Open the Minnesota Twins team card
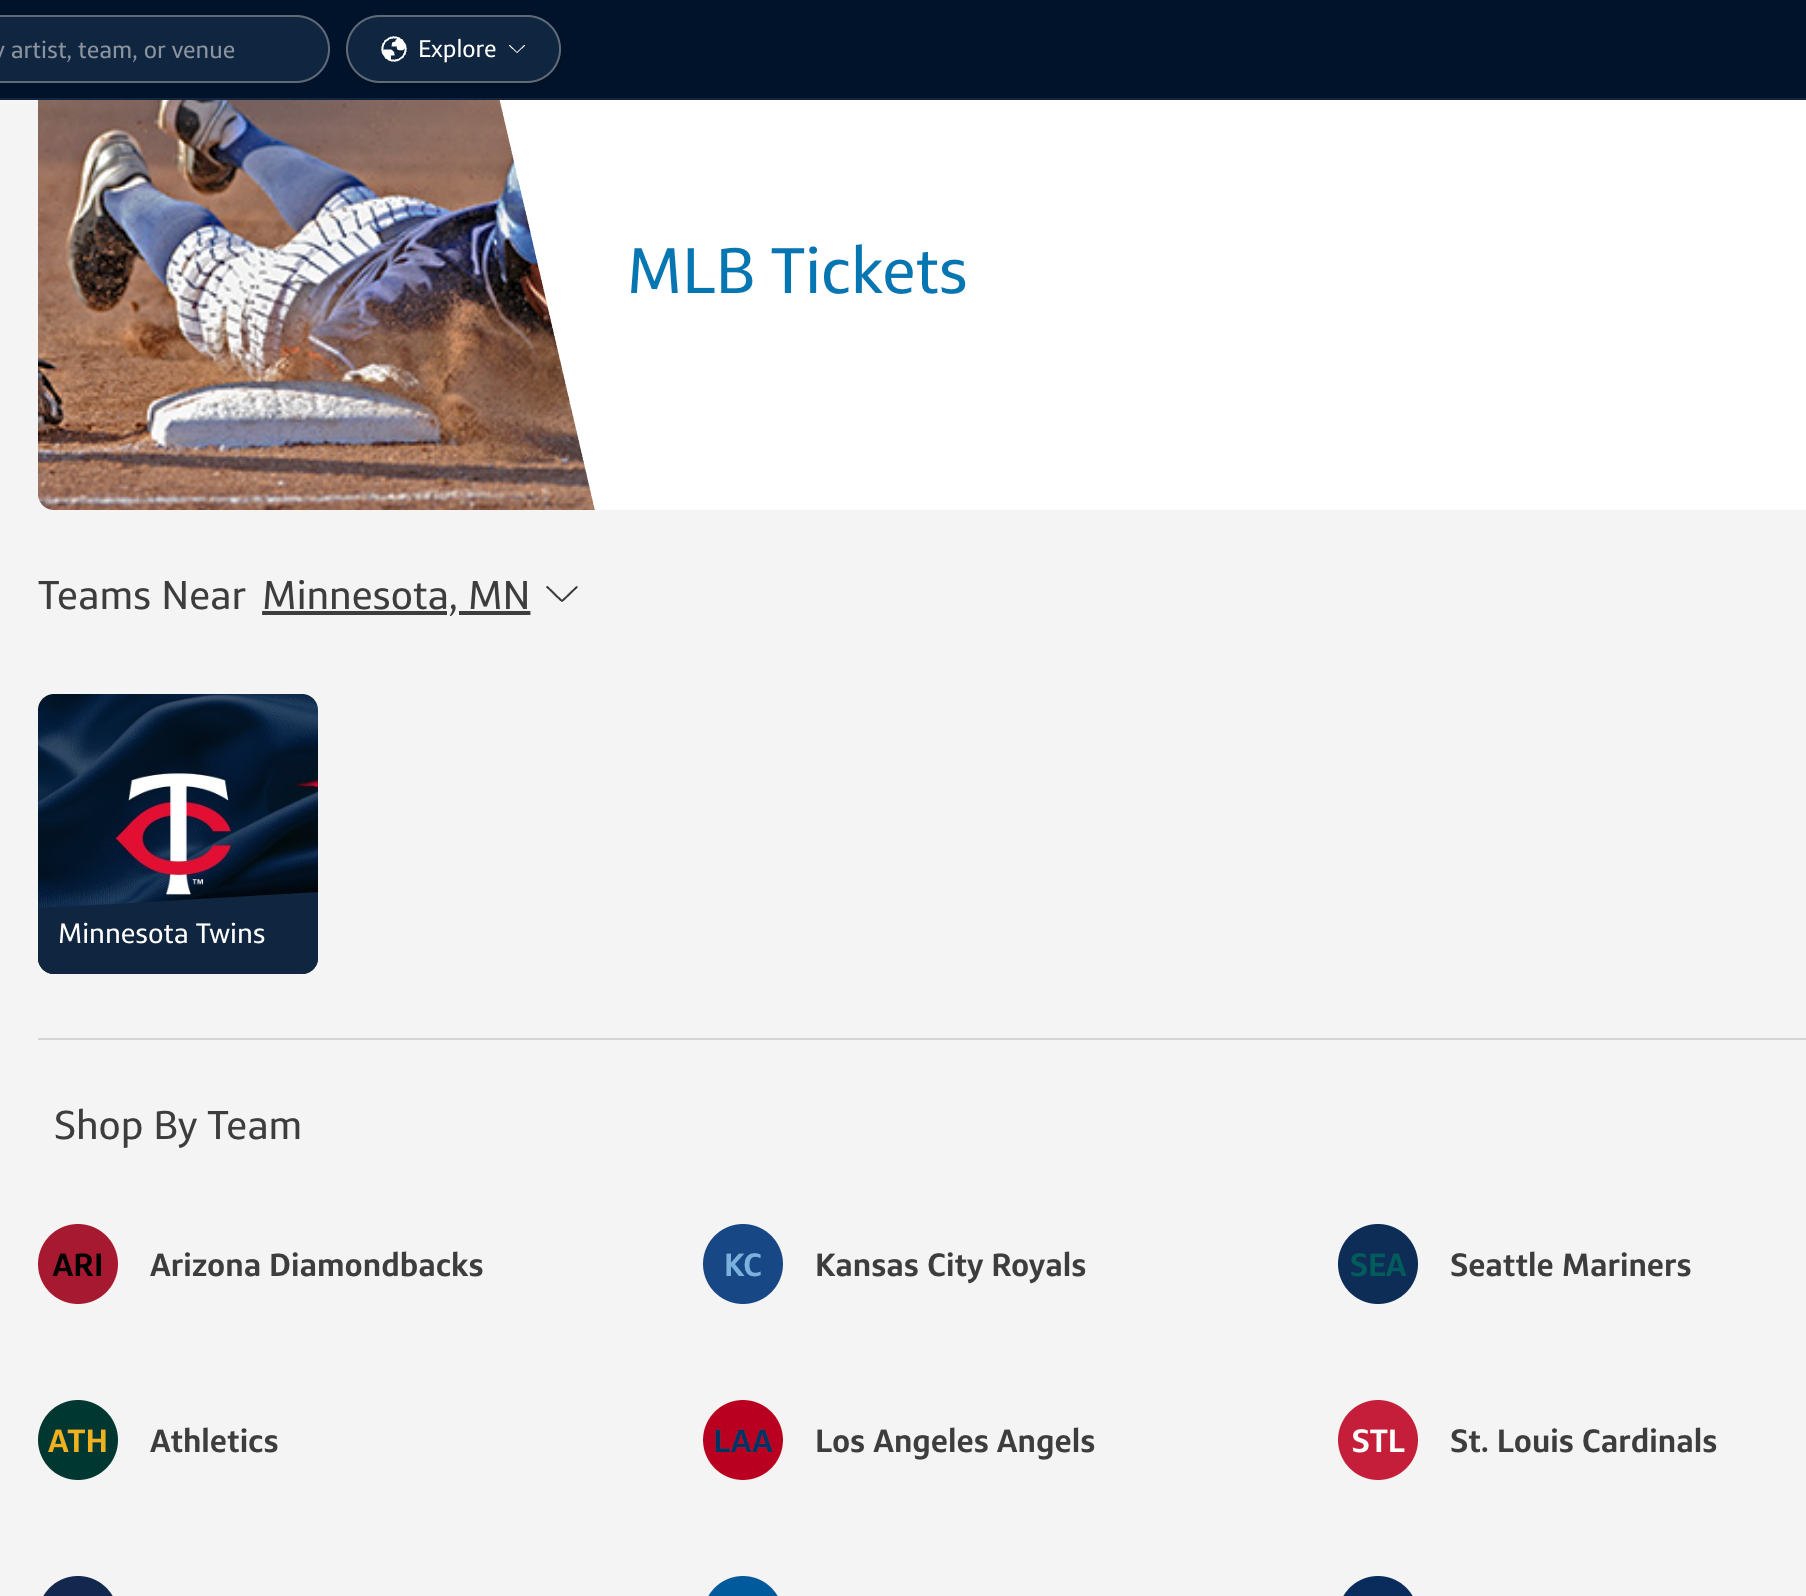Viewport: 1806px width, 1596px height. (178, 834)
